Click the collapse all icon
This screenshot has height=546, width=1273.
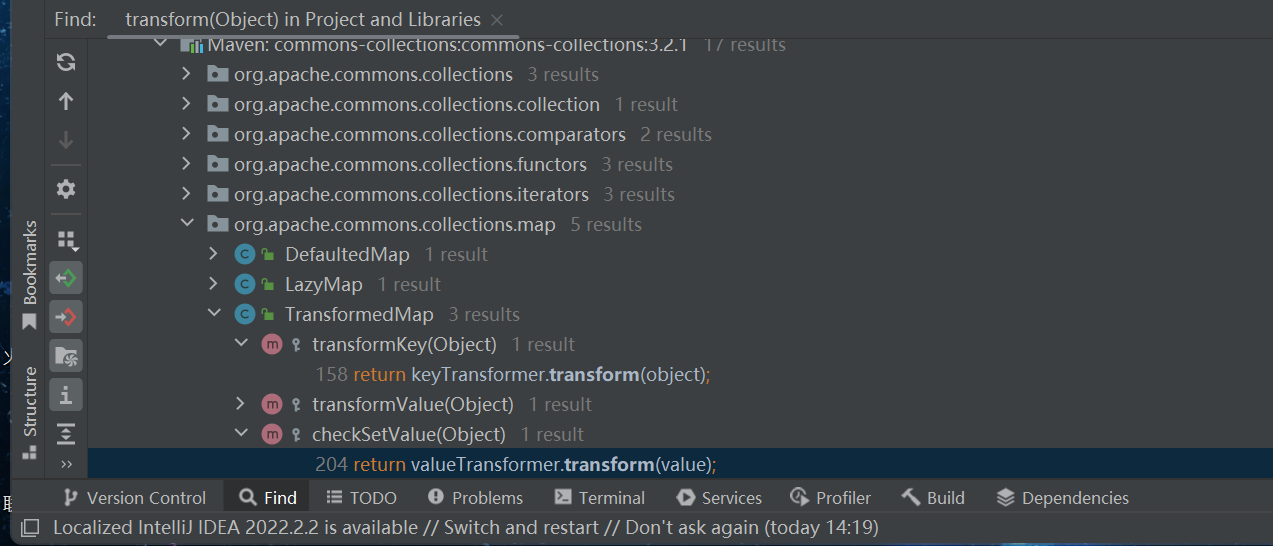coord(66,433)
